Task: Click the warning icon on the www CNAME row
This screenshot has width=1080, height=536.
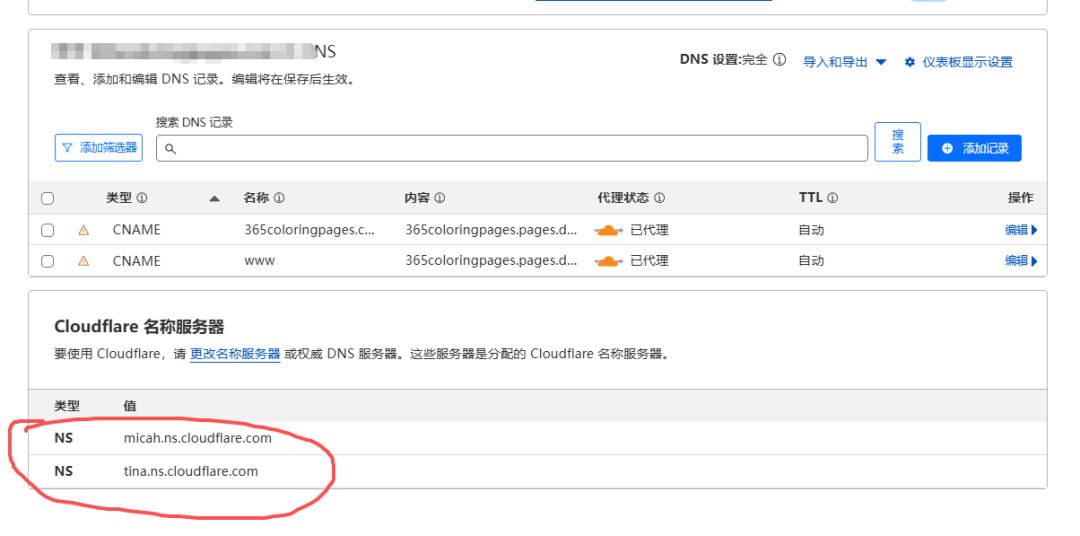Action: click(x=84, y=261)
